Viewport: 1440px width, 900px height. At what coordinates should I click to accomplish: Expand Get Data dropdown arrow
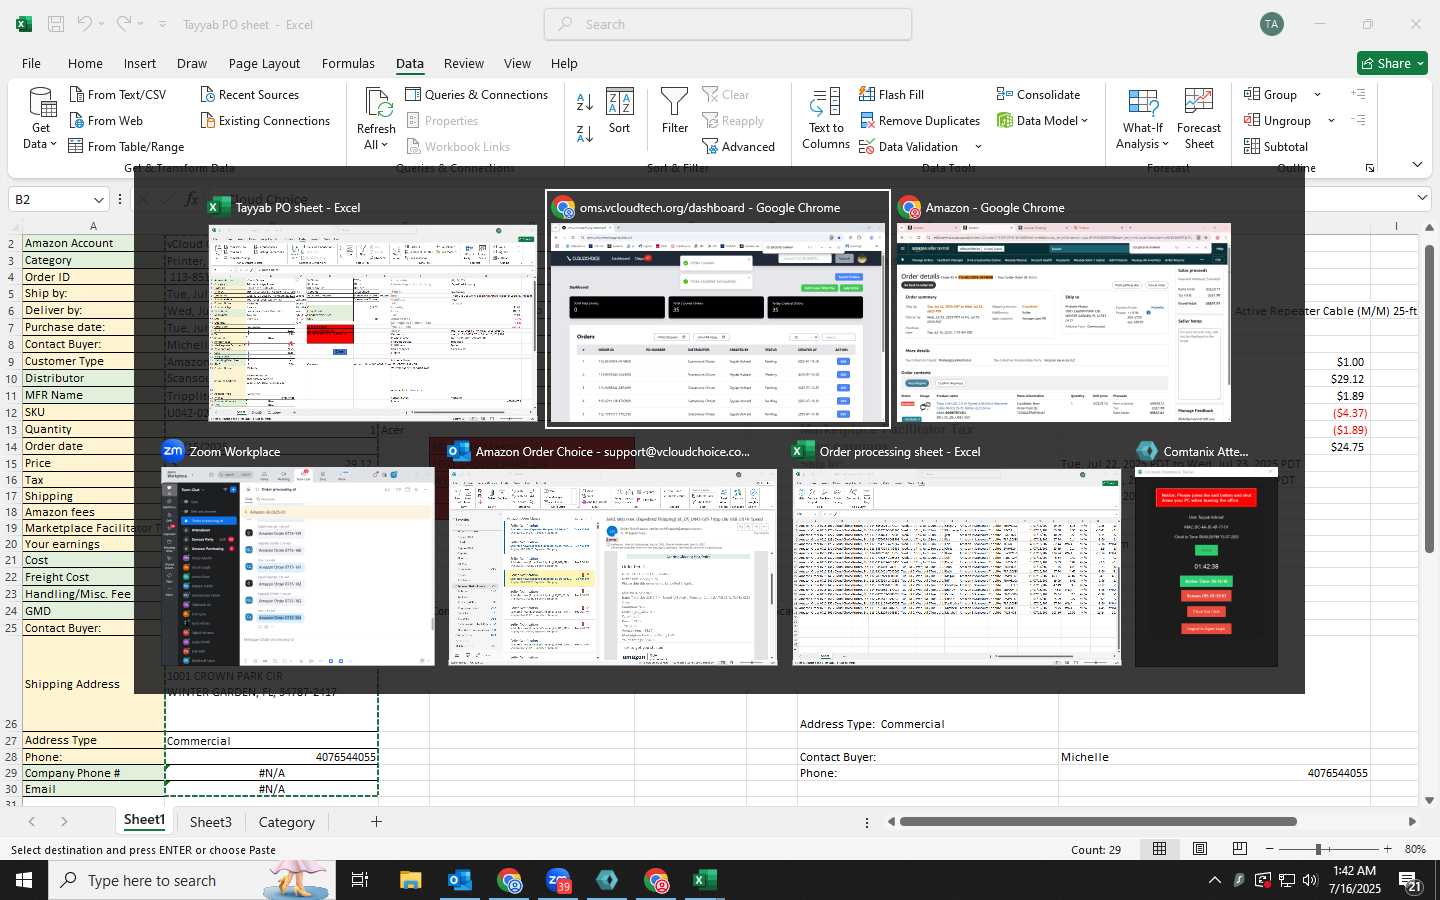pos(53,144)
